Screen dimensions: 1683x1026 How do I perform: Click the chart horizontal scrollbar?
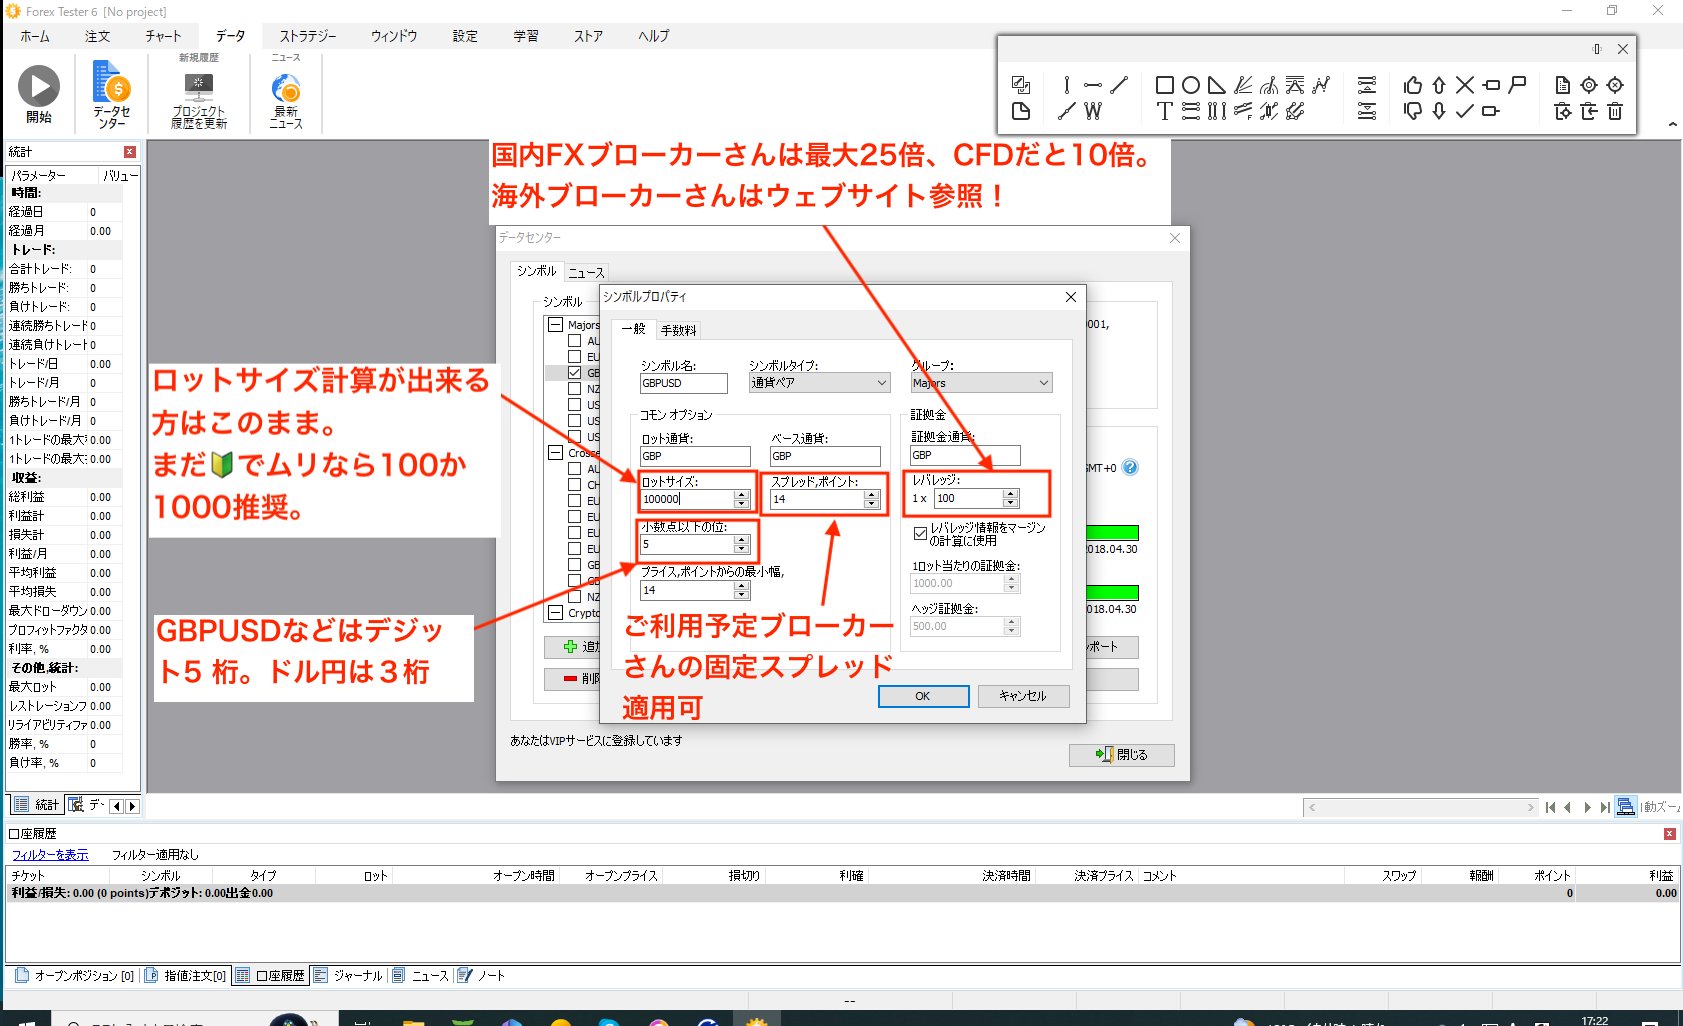click(x=1420, y=807)
